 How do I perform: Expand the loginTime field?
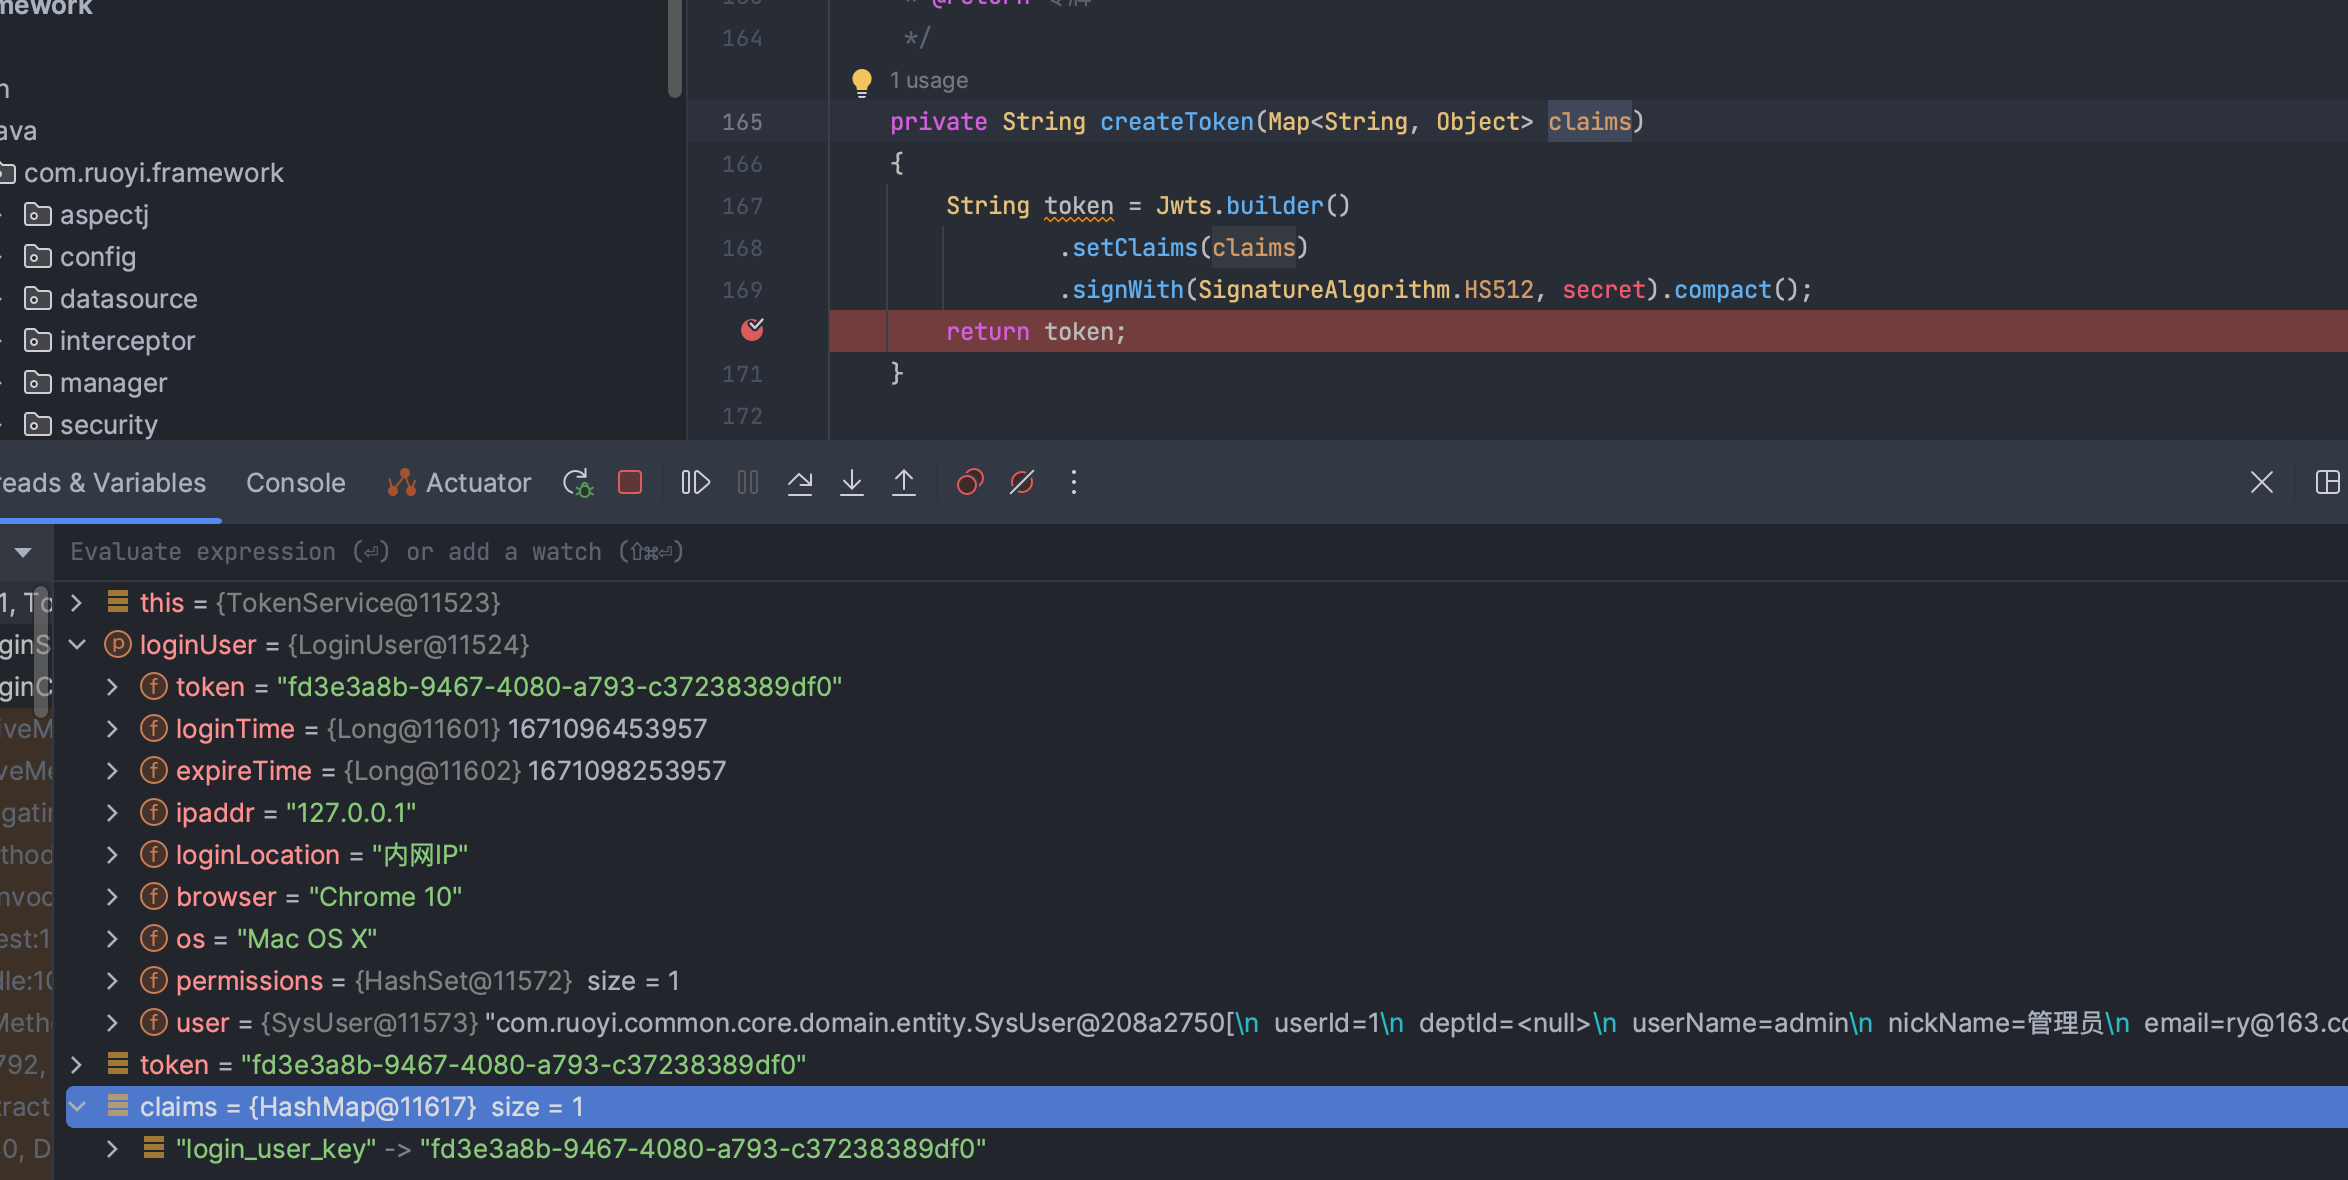(112, 729)
